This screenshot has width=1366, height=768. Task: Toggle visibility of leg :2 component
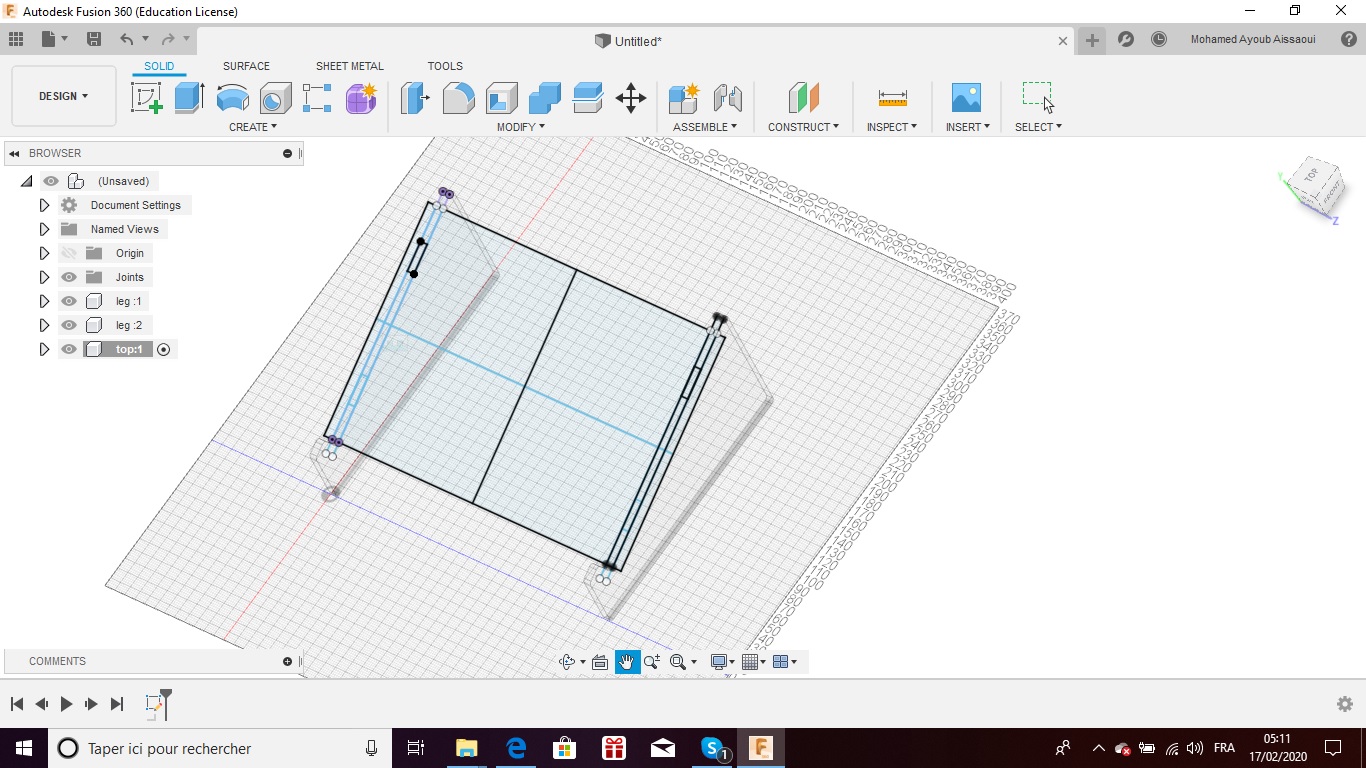tap(69, 325)
